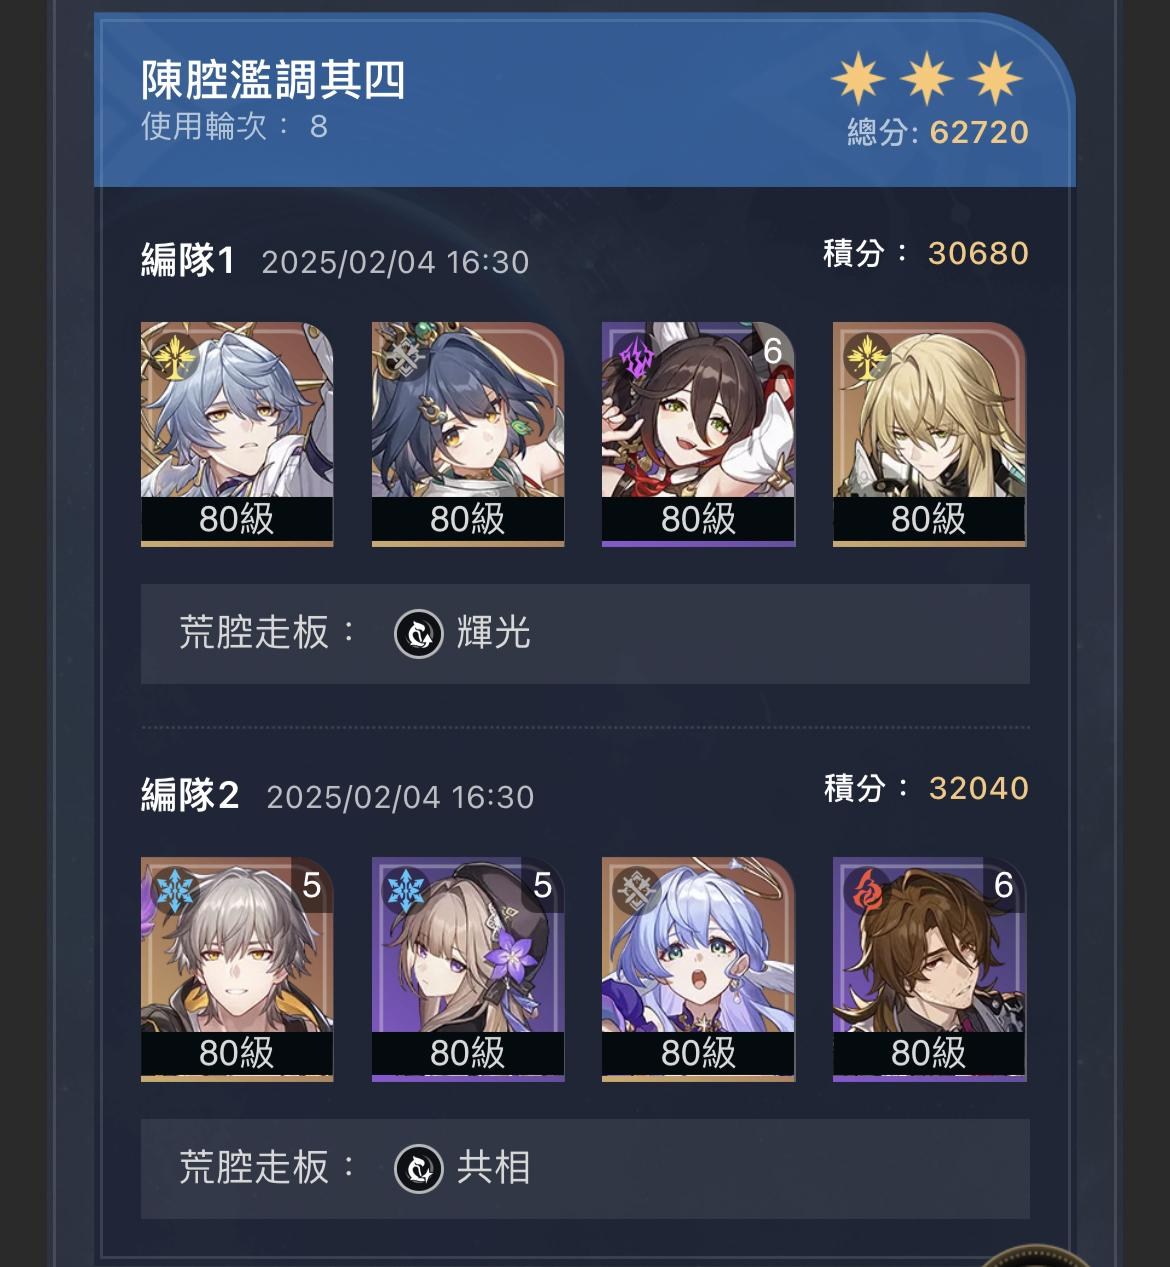Tap the 輝光 buff icon in team 1
Viewport: 1170px width, 1267px height.
pos(418,633)
